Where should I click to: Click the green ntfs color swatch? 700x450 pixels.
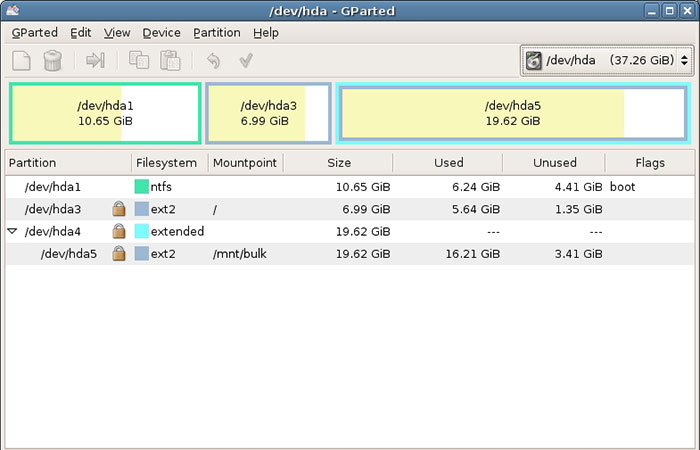[x=142, y=186]
